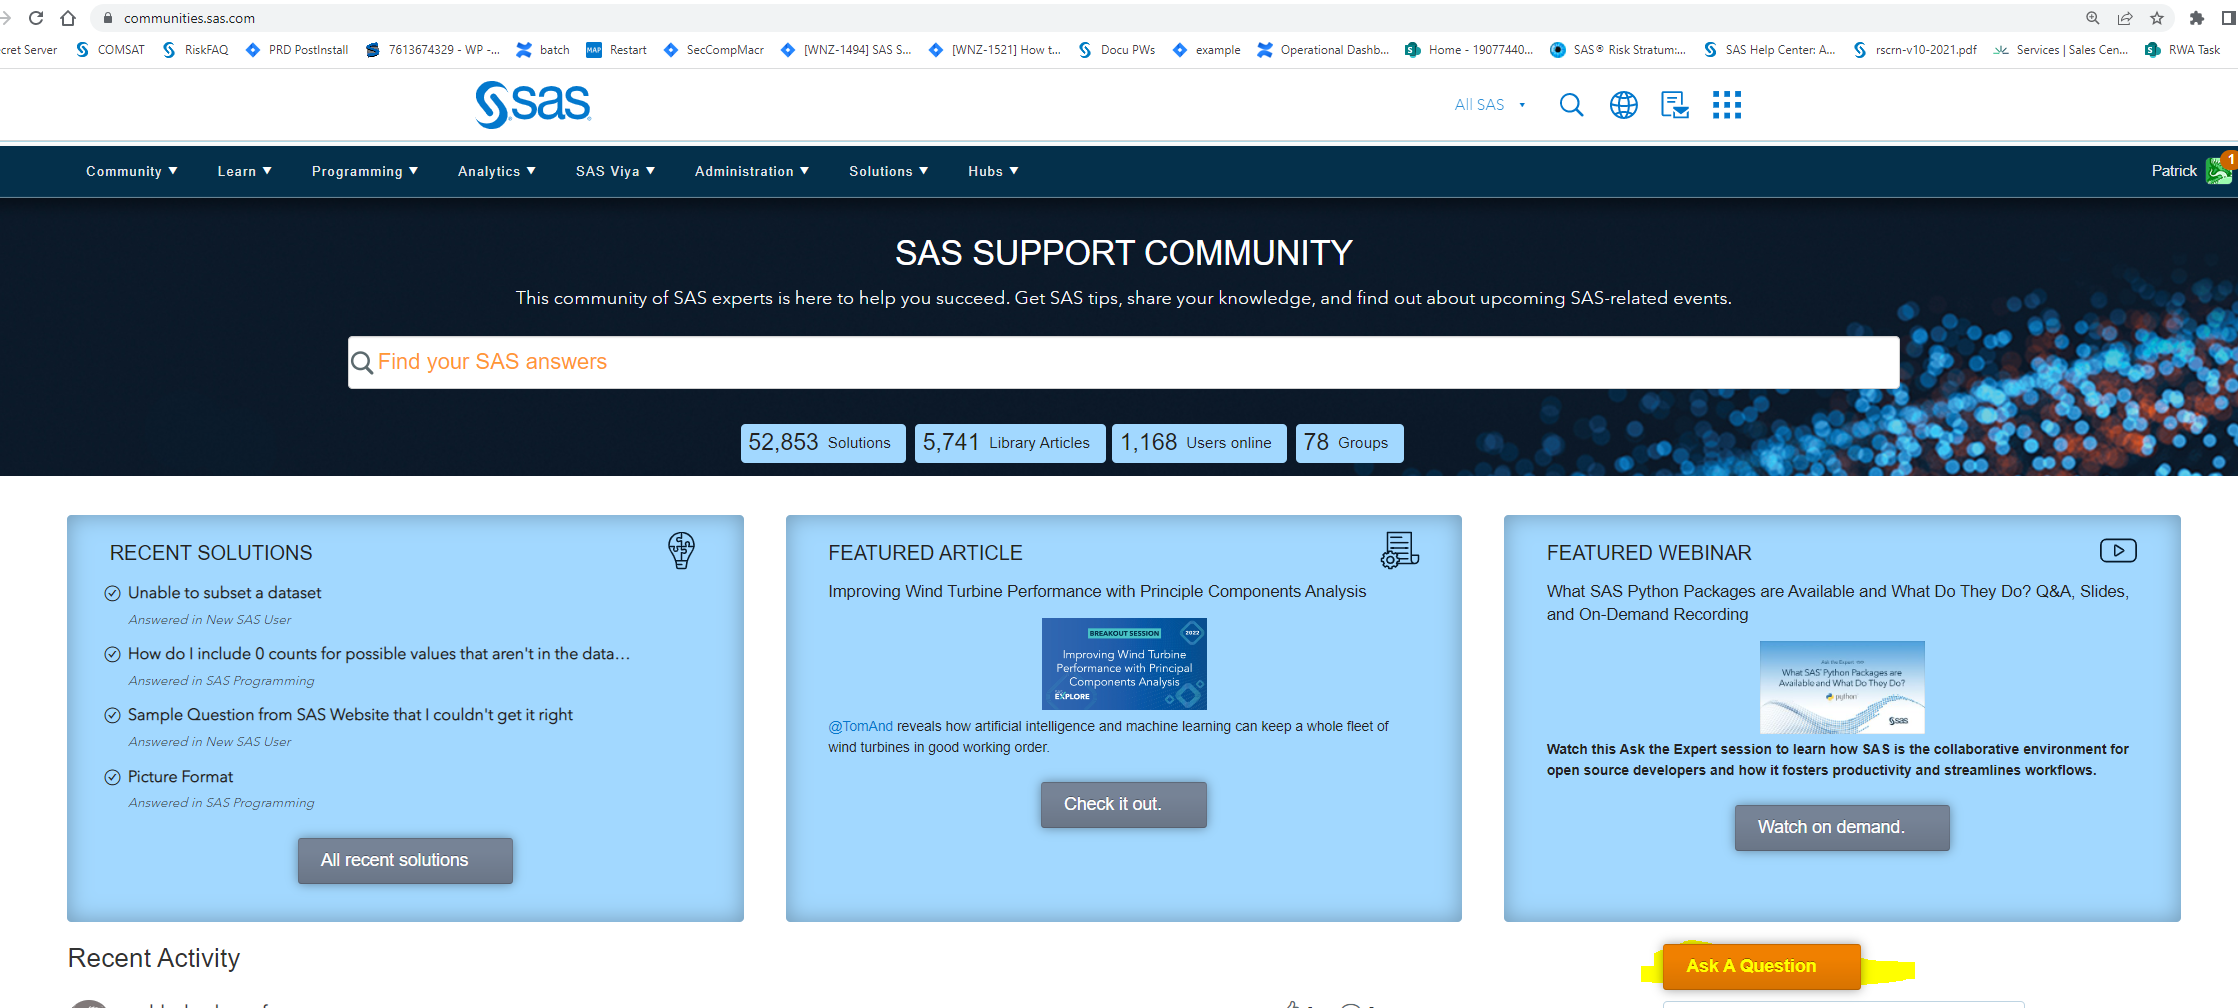
Task: Click the globe language icon
Action: pyautogui.click(x=1623, y=104)
